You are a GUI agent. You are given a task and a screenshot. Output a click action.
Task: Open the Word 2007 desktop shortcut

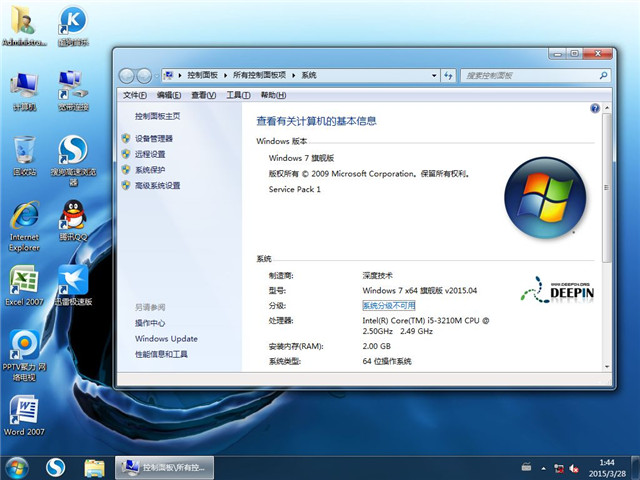point(24,416)
